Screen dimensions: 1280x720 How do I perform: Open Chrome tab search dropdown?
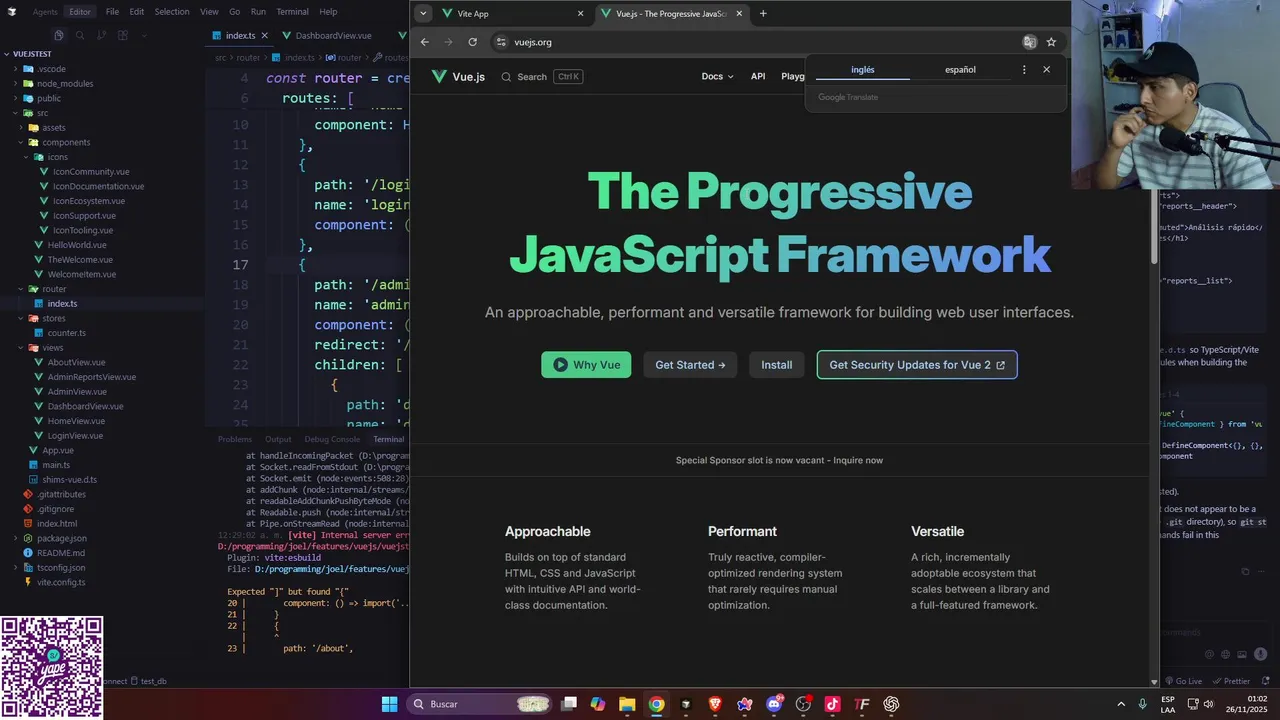tap(423, 14)
